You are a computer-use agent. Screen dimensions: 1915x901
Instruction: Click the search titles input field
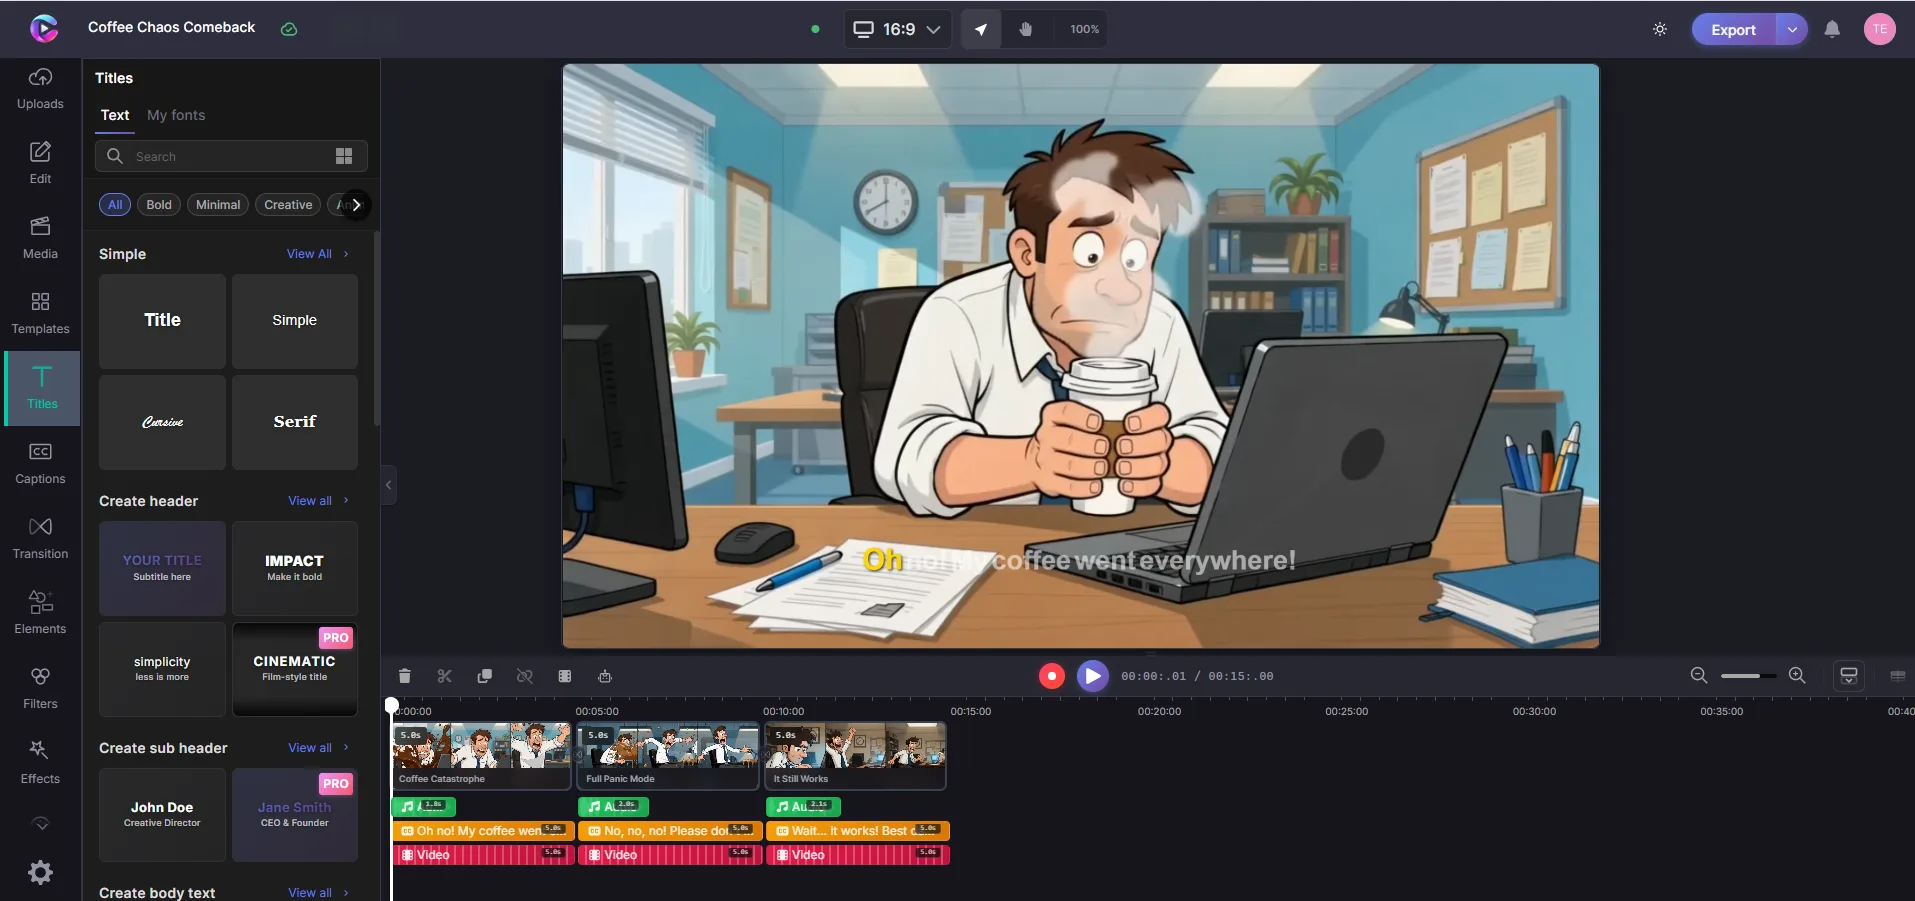tap(231, 156)
